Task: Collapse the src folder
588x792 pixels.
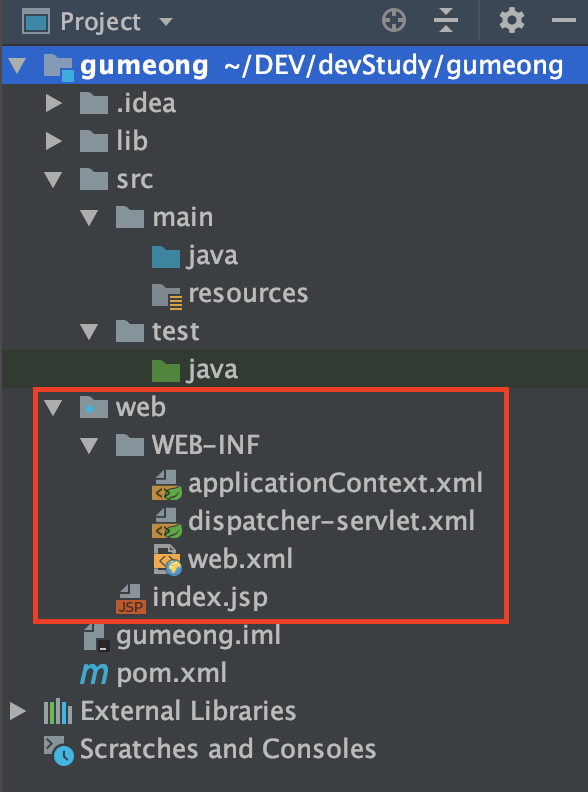Action: (54, 180)
